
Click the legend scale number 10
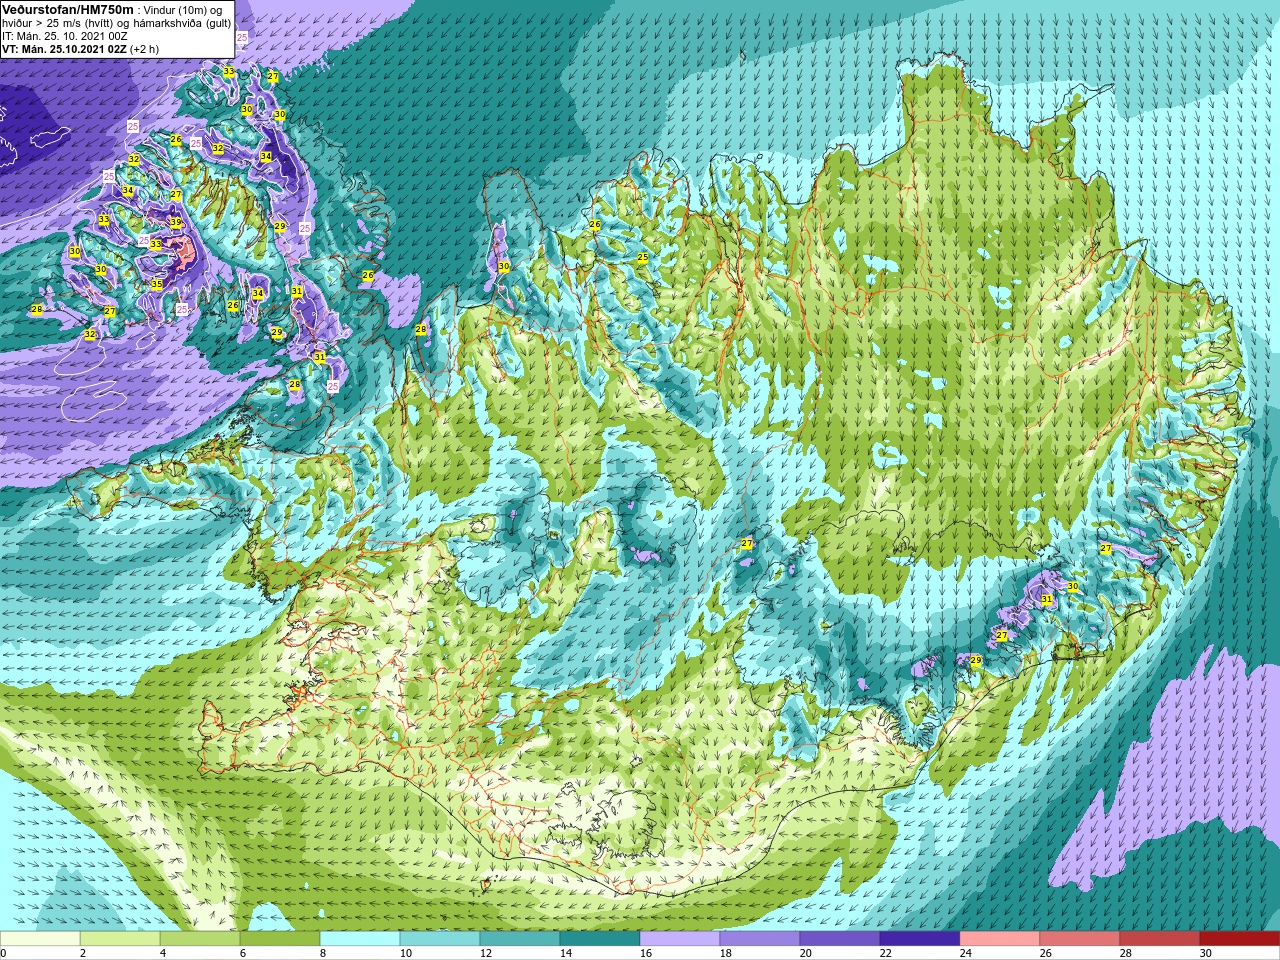click(x=406, y=953)
